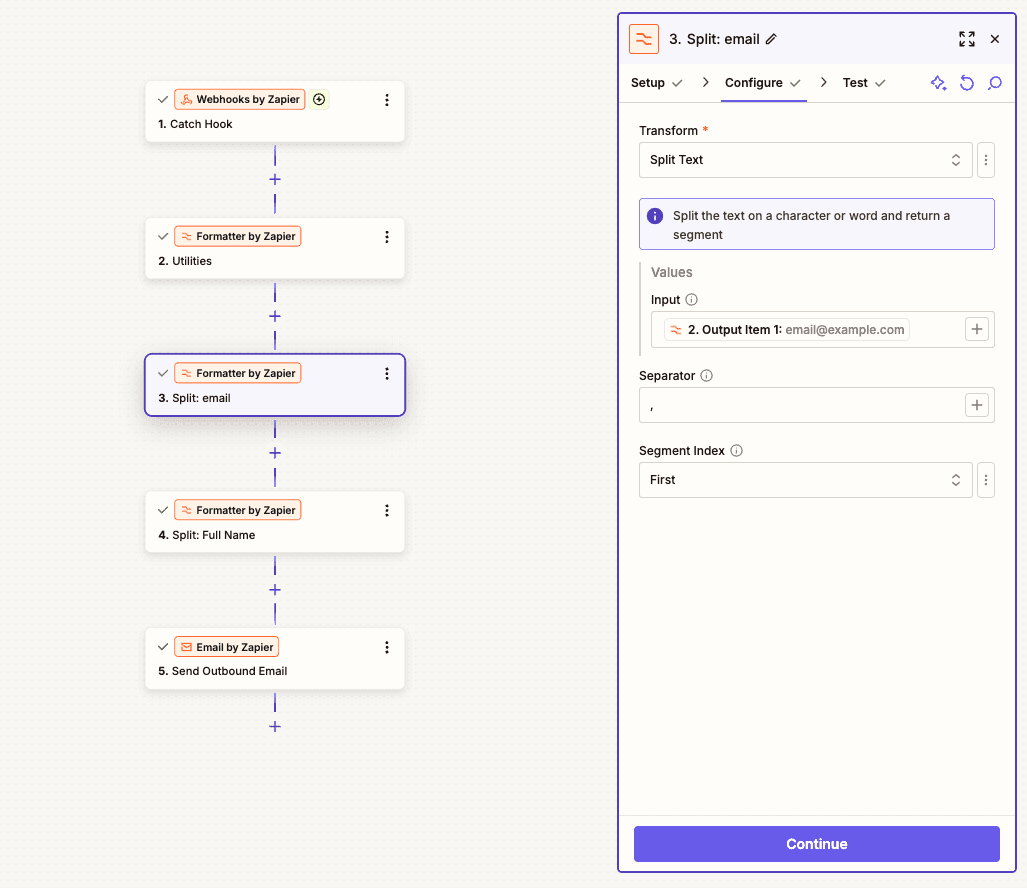Open three-dot menu on Utilities step
This screenshot has height=888, width=1027.
tap(386, 236)
